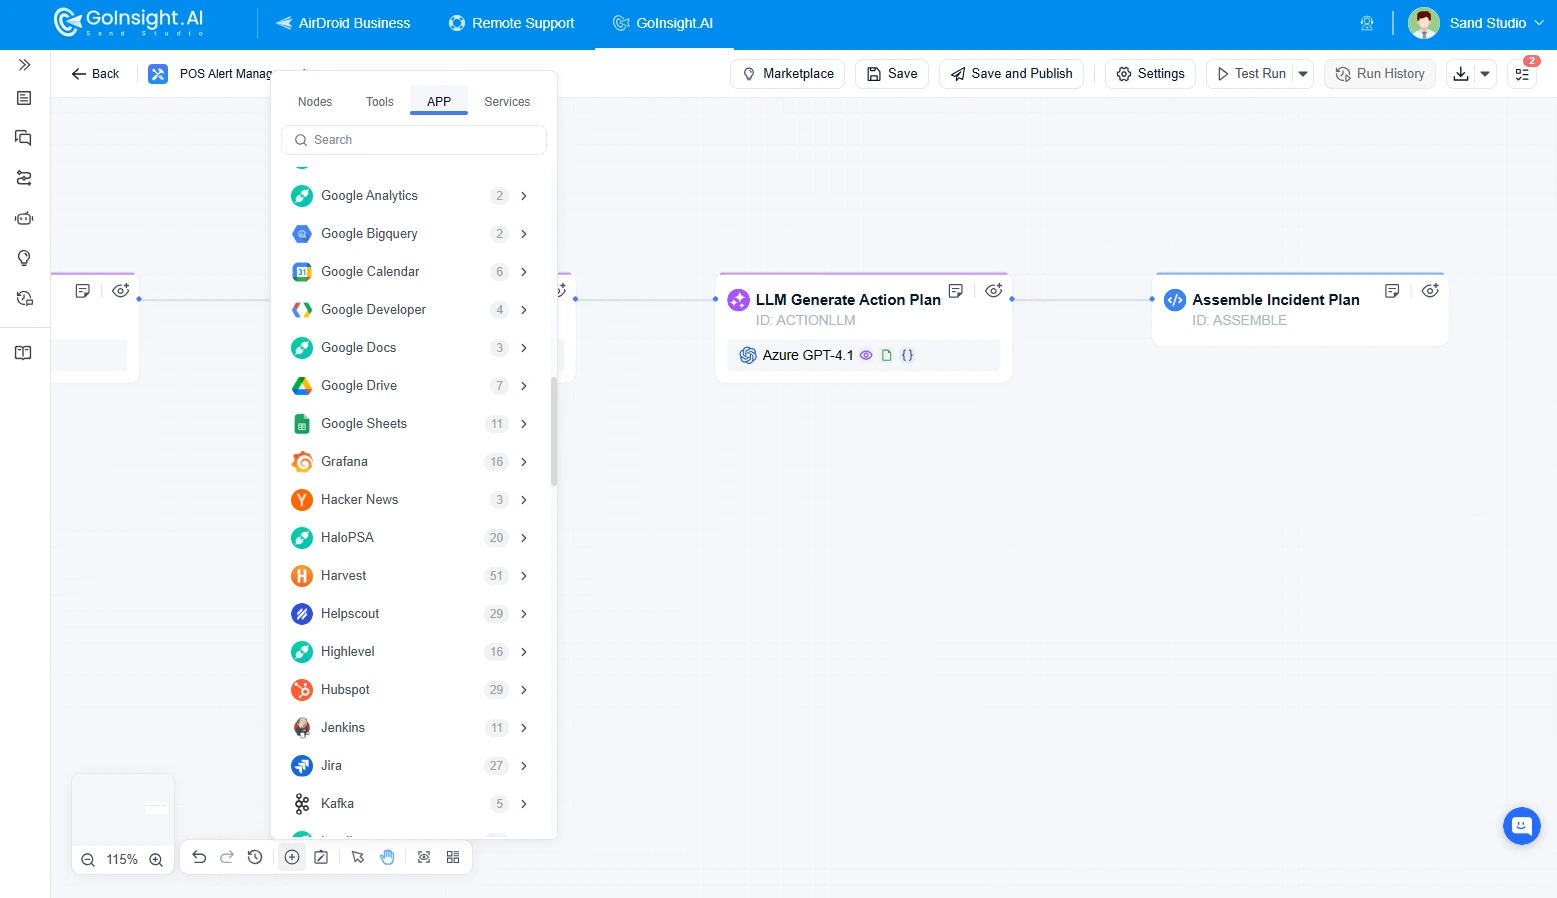Image resolution: width=1557 pixels, height=898 pixels.
Task: Click the auto-arrange layout icon
Action: coord(453,857)
